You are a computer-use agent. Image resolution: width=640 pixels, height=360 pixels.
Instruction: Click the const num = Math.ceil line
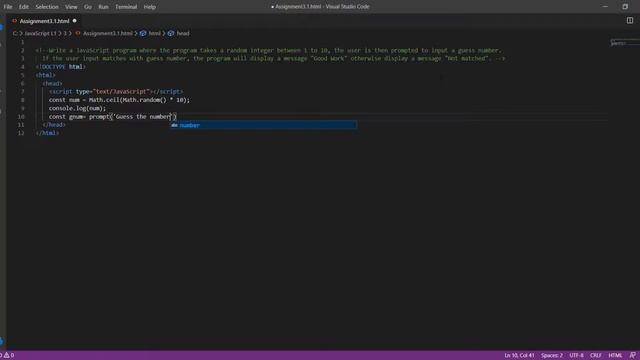coord(119,100)
